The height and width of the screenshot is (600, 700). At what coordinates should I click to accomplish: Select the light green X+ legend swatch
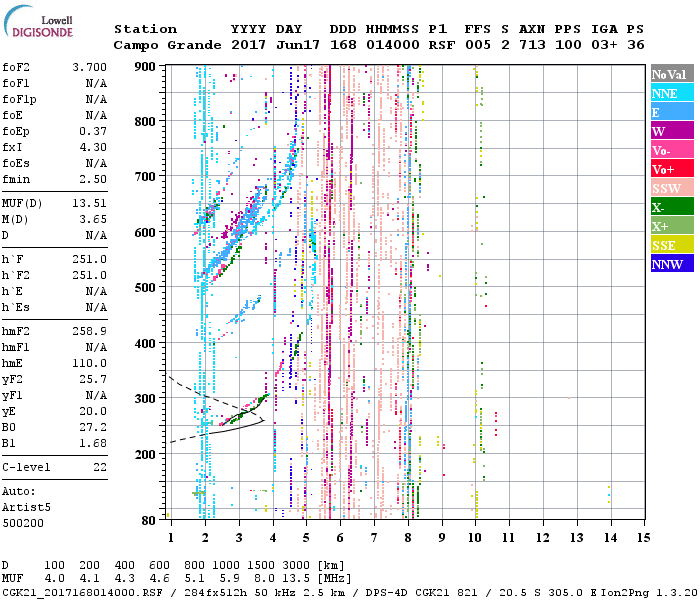(669, 226)
